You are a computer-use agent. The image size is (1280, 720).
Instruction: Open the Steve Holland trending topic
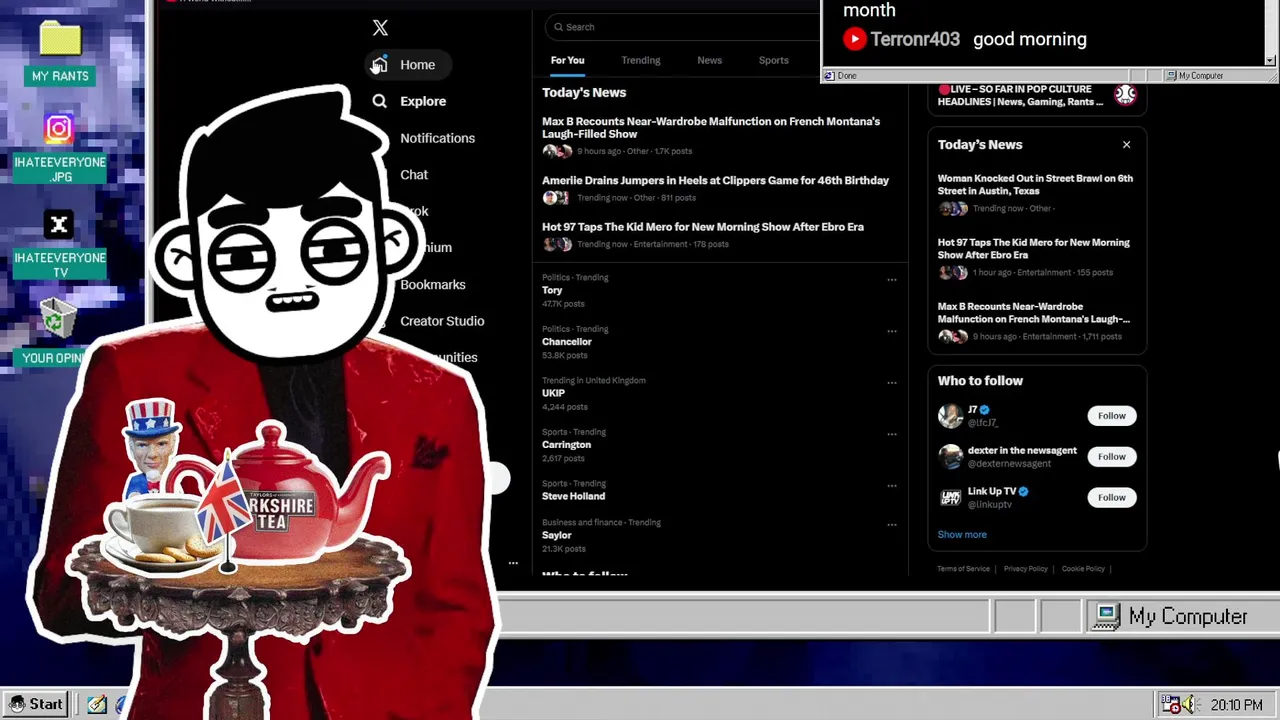pyautogui.click(x=573, y=496)
